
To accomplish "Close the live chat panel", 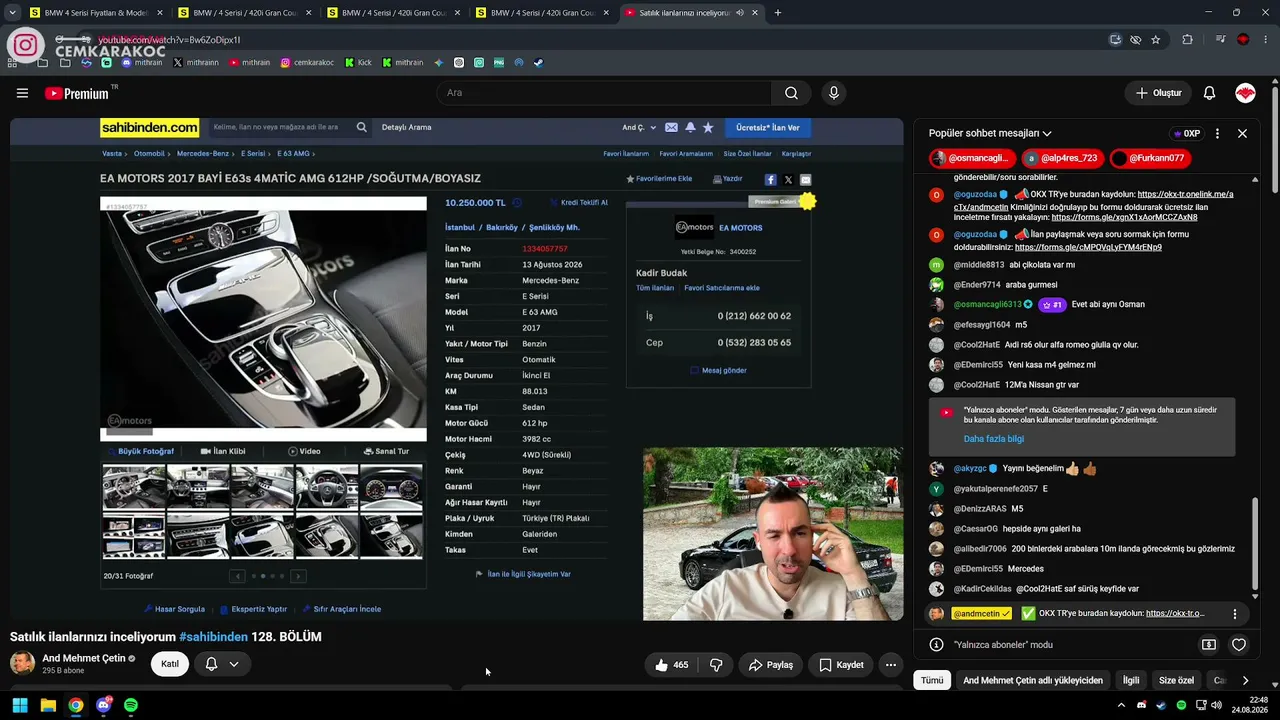I will click(x=1242, y=133).
